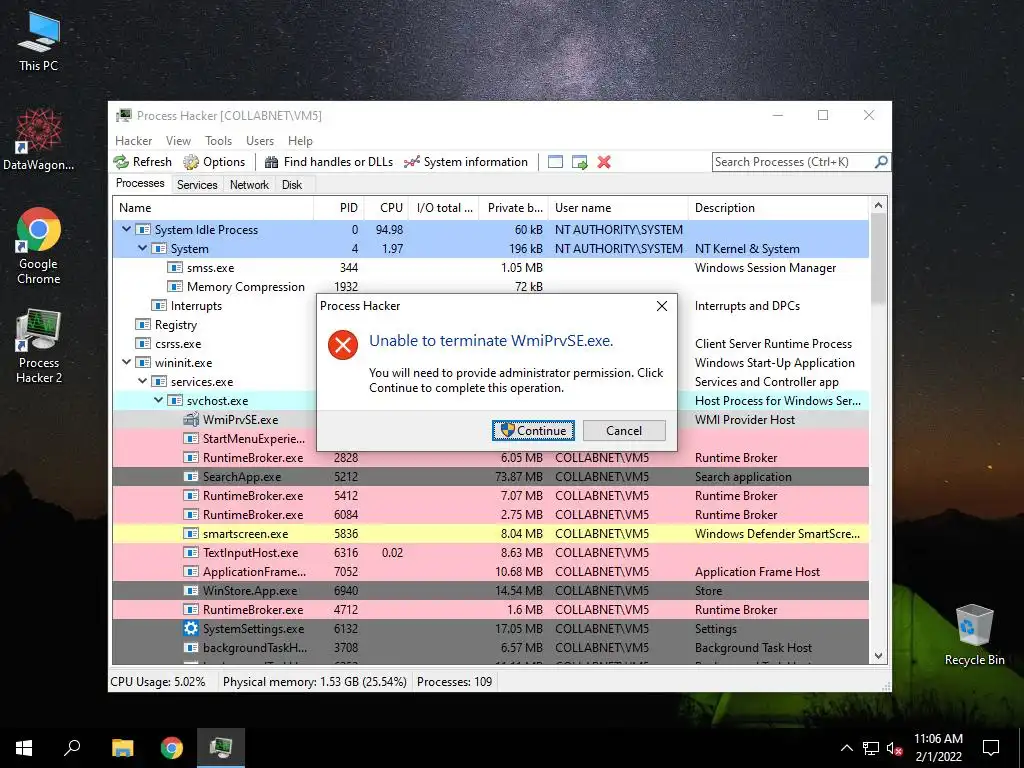Open Chrome from the taskbar
1024x768 pixels.
[172, 748]
